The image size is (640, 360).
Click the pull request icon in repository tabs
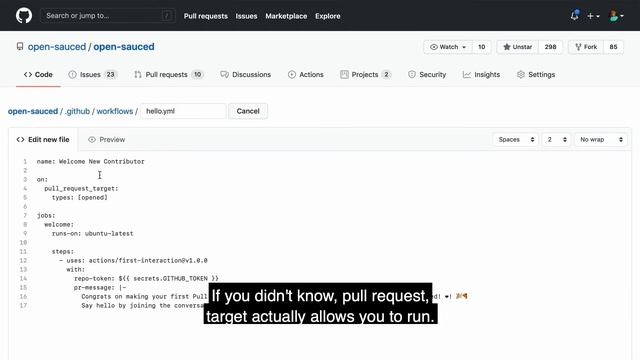tap(138, 75)
